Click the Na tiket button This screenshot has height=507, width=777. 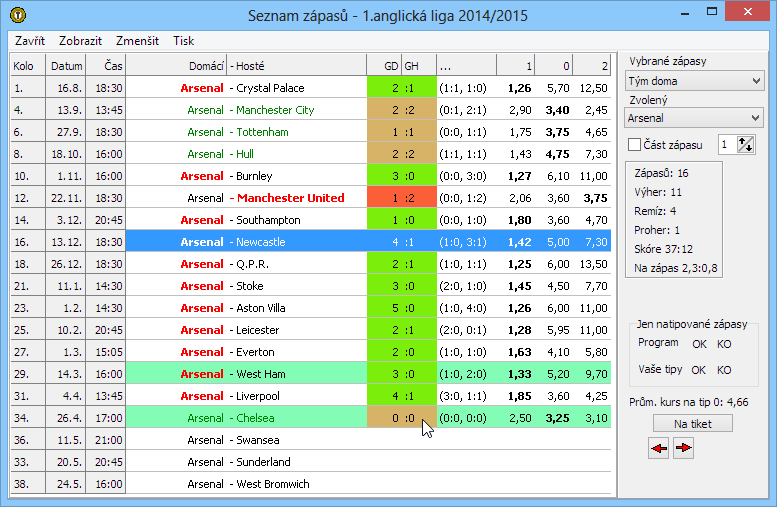pyautogui.click(x=693, y=424)
